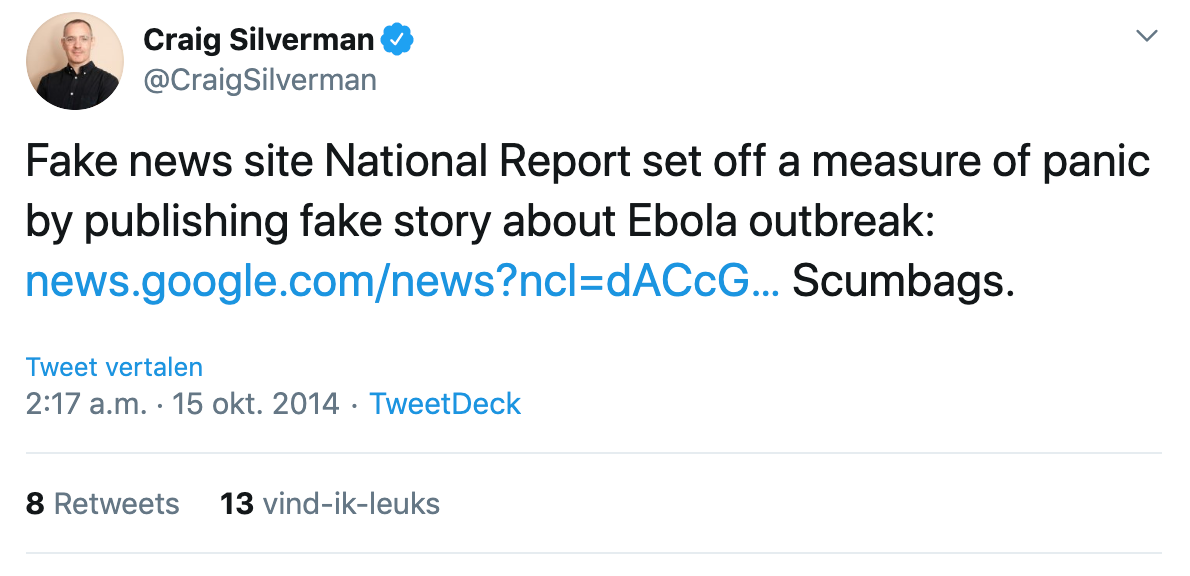Click the Craig Silverman display name
Image resolution: width=1190 pixels, height=576 pixels.
pyautogui.click(x=258, y=40)
